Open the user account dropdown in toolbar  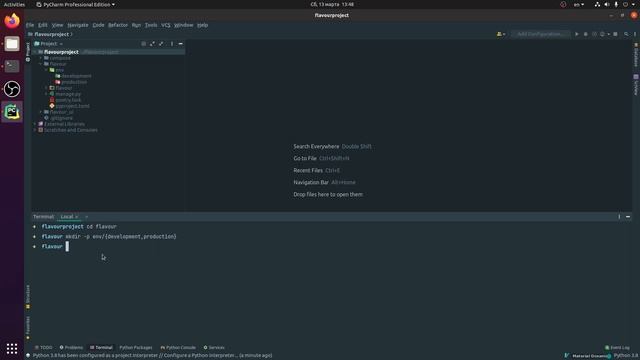pos(501,34)
